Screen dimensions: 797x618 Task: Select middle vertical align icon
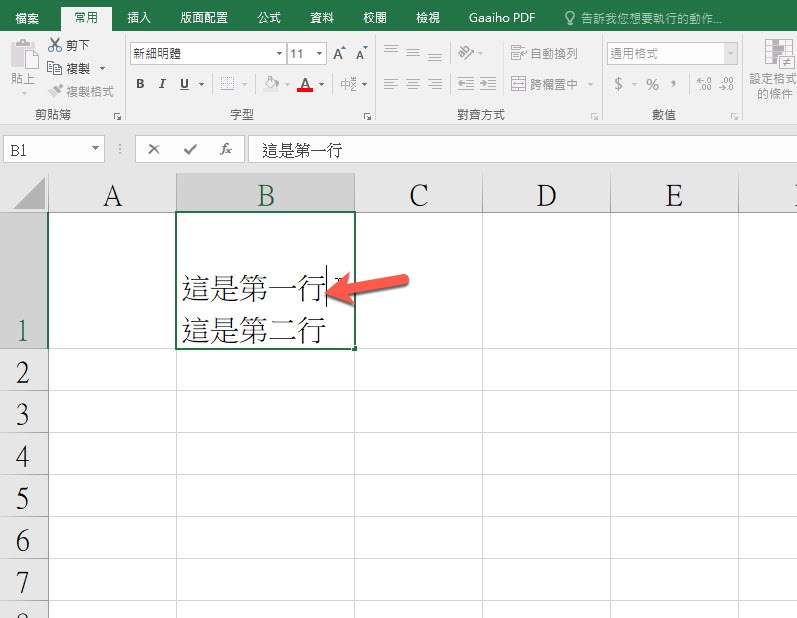[413, 53]
